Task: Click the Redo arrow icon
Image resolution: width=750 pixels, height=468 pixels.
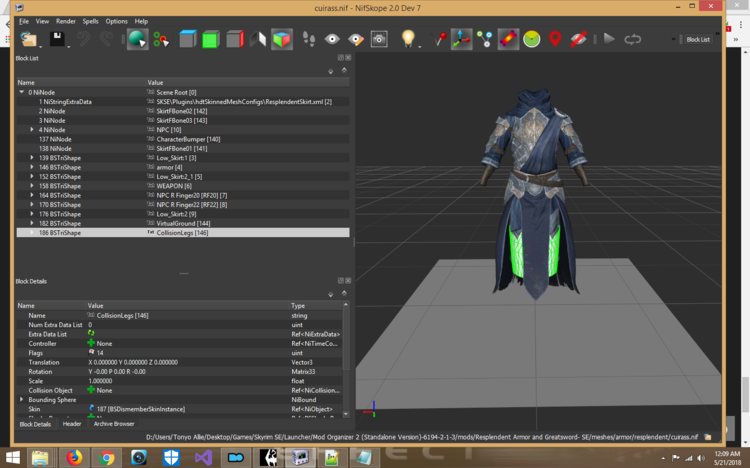Action: click(x=106, y=39)
